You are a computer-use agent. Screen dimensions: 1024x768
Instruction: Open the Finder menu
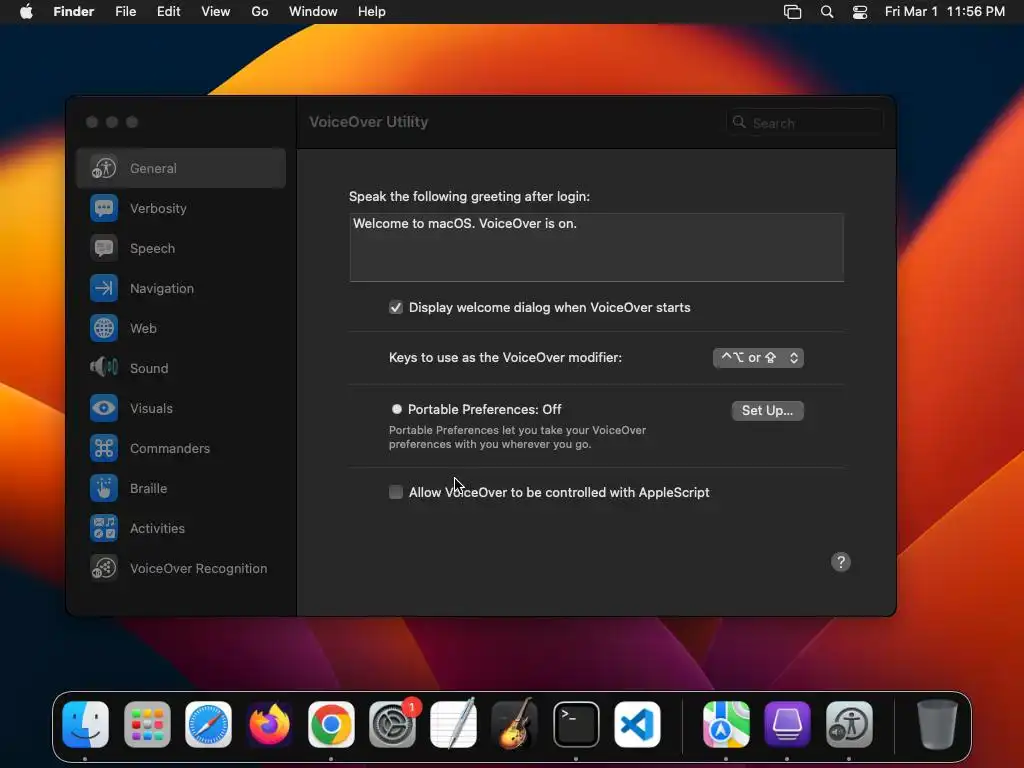tap(74, 12)
